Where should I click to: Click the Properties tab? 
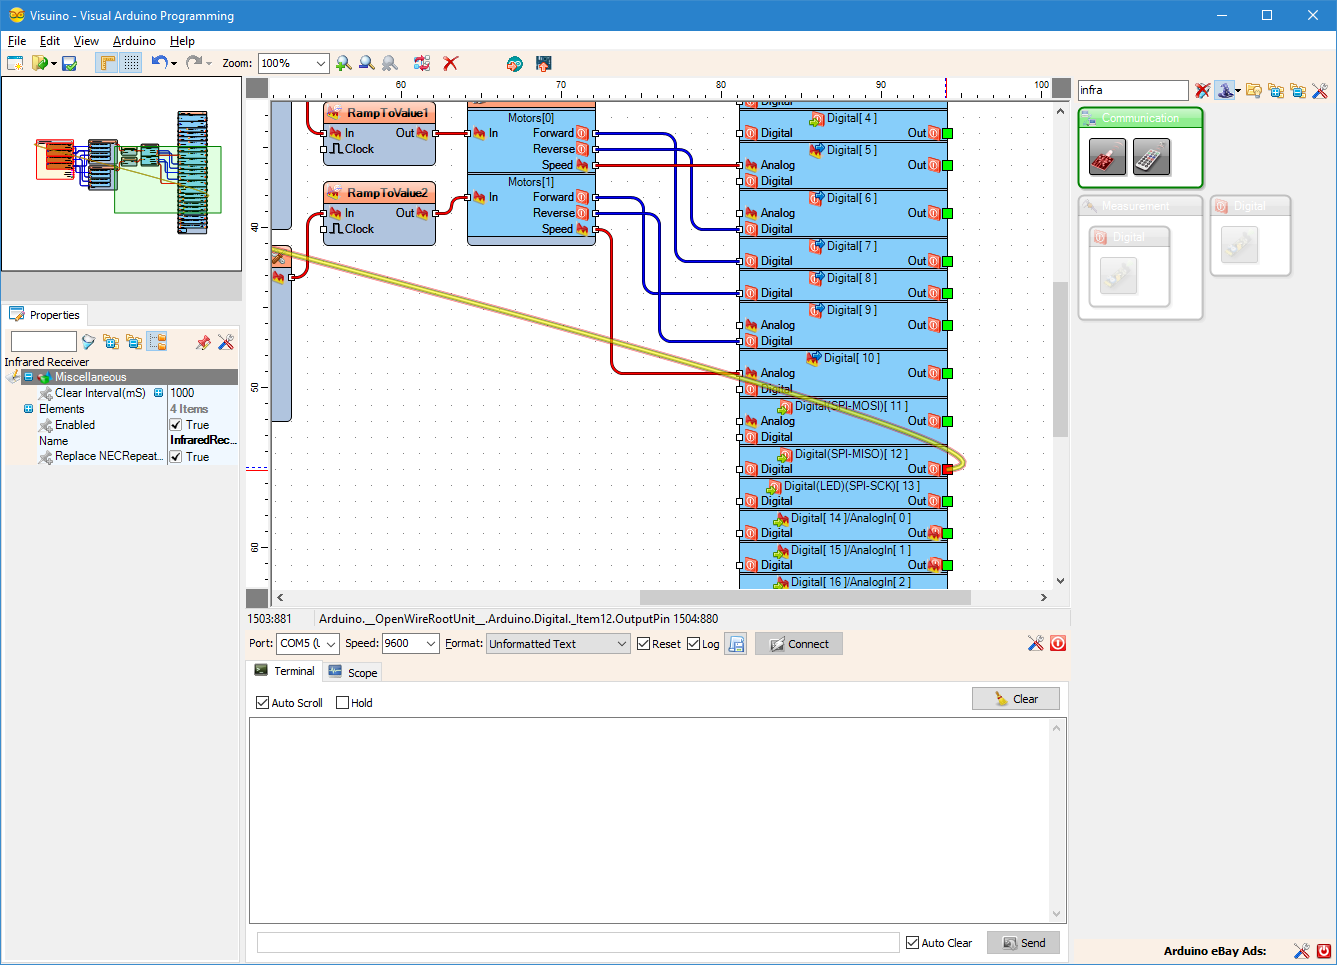pyautogui.click(x=45, y=315)
